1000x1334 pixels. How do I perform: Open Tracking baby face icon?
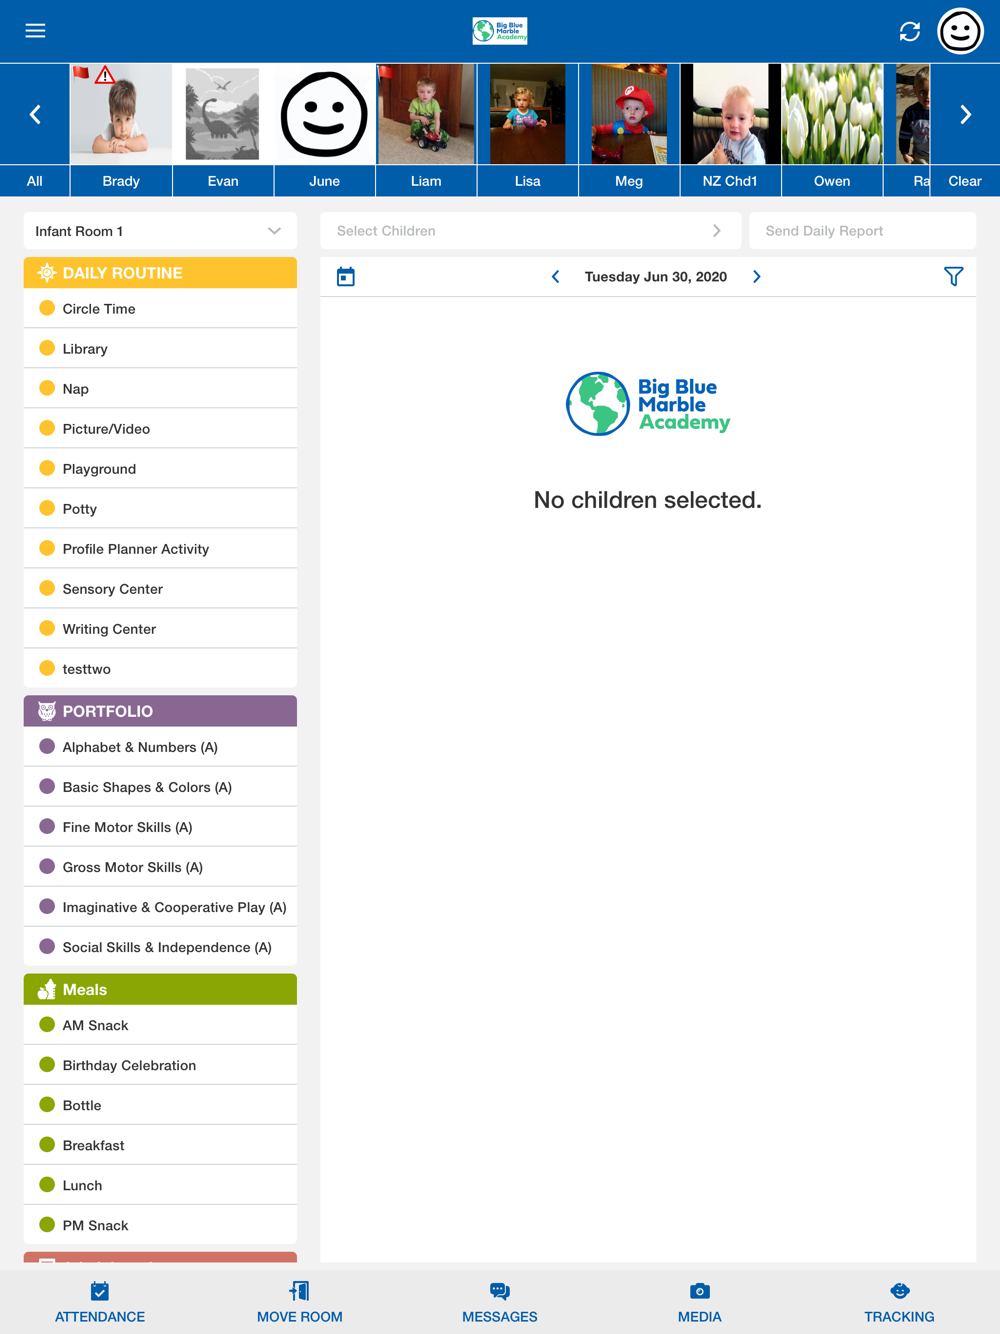point(900,1291)
